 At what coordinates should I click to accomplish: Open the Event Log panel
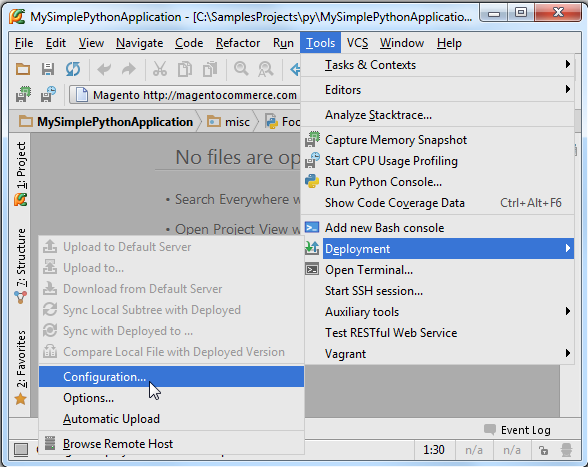tap(518, 430)
